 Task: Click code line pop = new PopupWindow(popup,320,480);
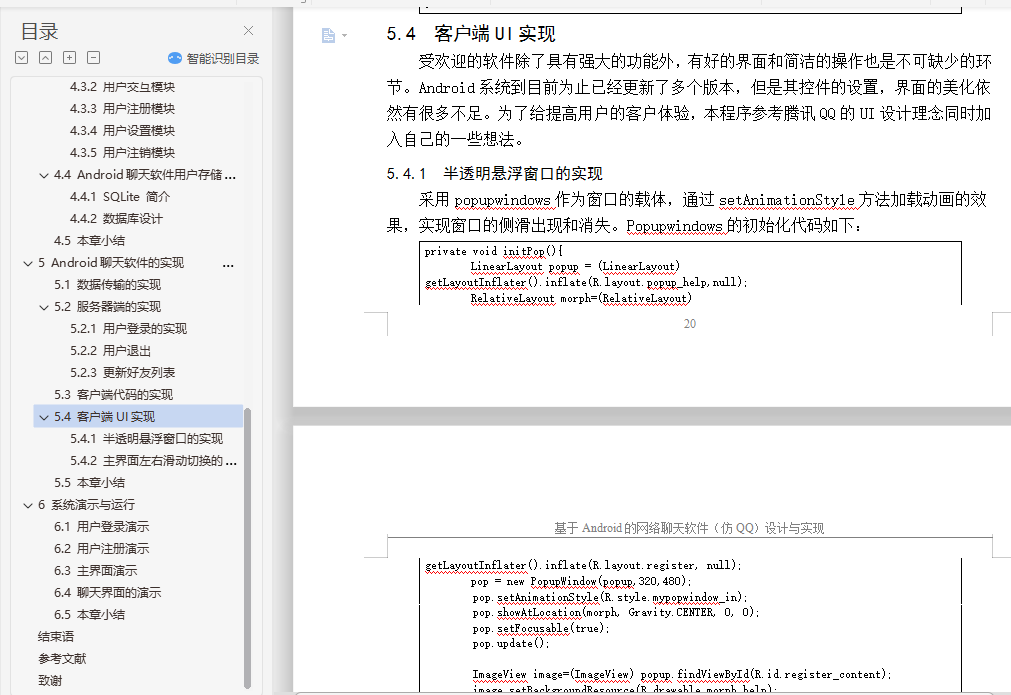pyautogui.click(x=581, y=581)
